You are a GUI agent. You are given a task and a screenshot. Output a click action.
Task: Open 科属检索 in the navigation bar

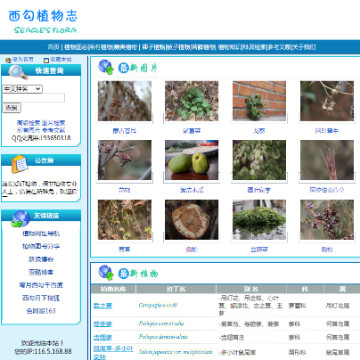coord(254,47)
